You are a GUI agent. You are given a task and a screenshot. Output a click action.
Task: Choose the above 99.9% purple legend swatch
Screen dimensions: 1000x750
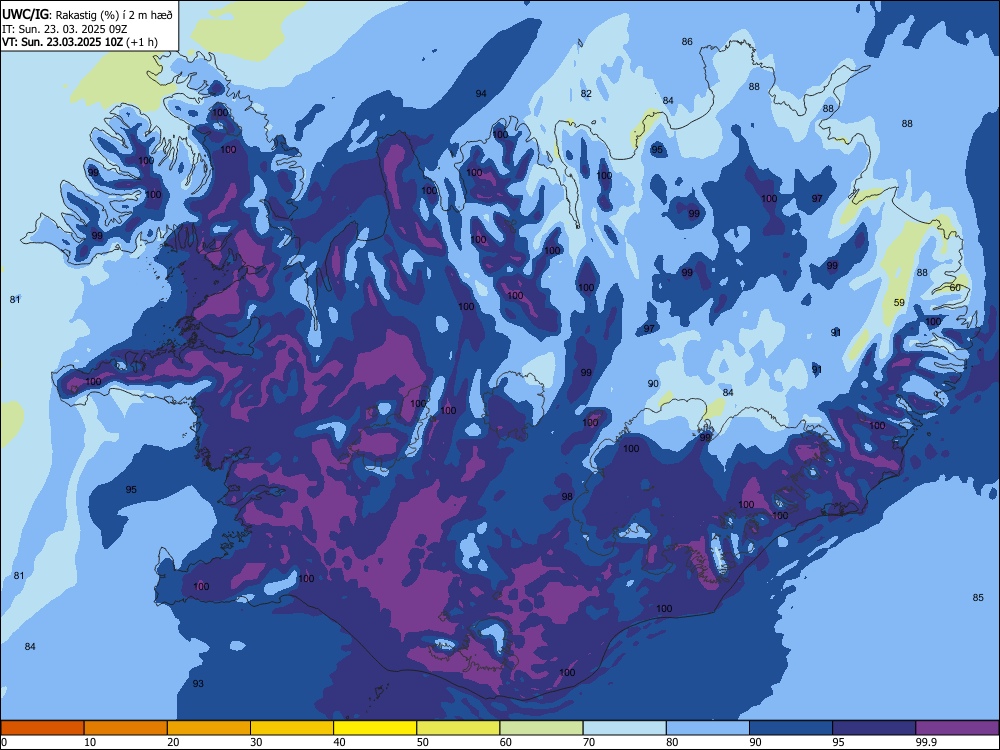957,728
